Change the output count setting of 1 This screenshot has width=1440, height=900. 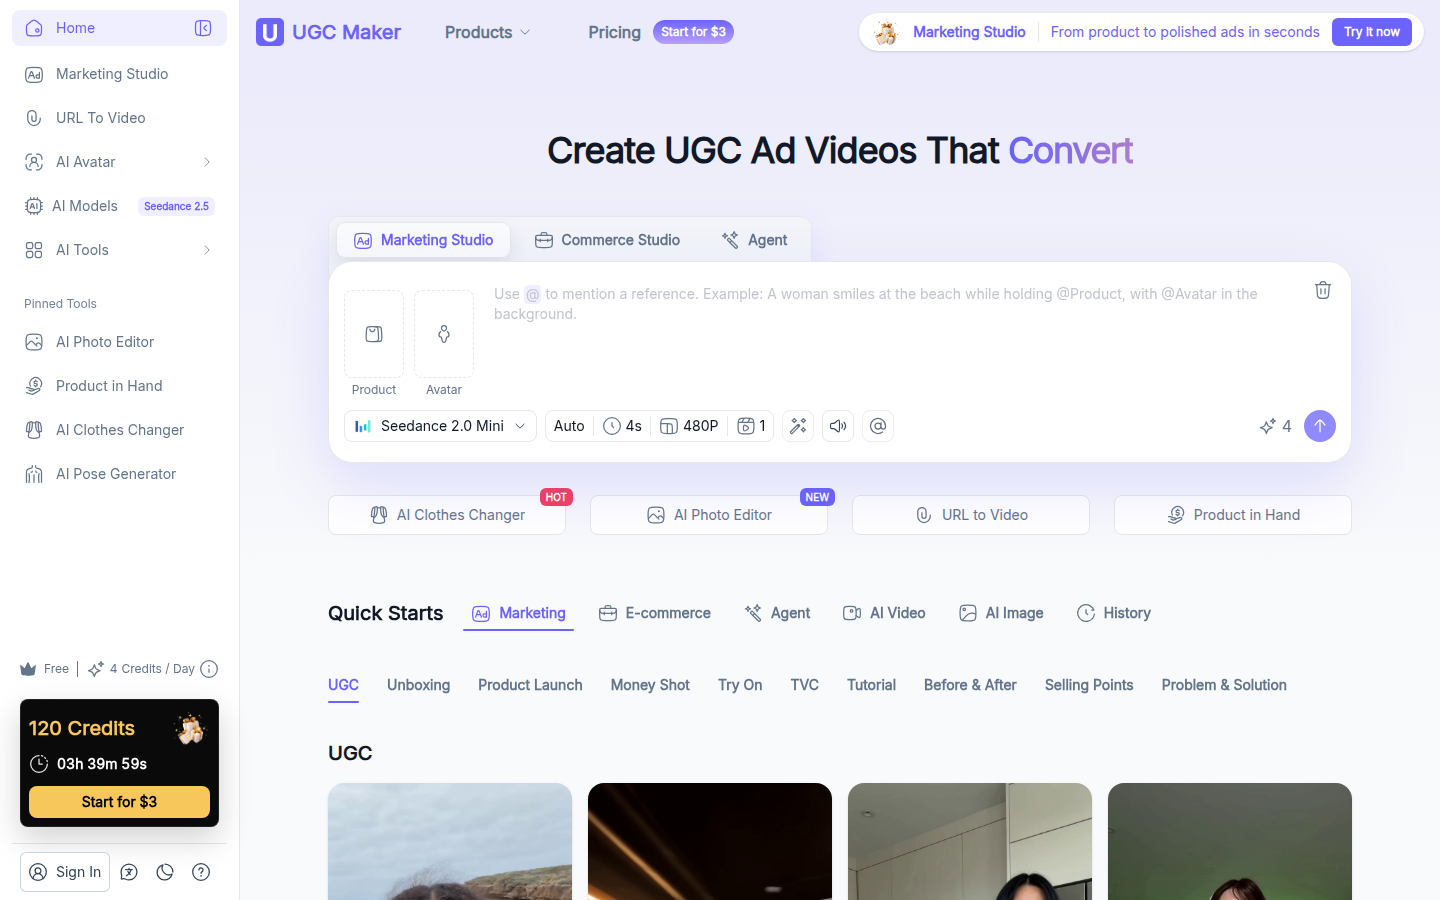point(751,426)
